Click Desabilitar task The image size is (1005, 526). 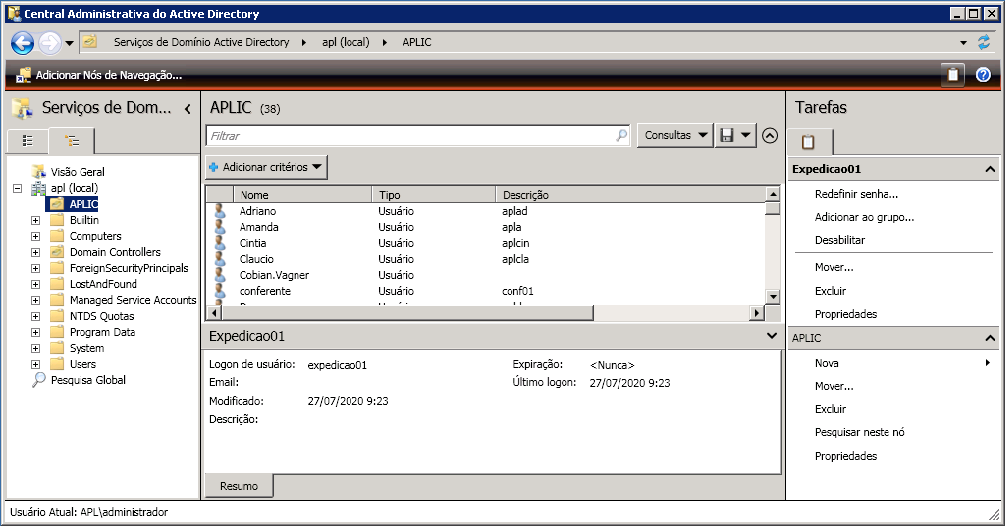(840, 240)
